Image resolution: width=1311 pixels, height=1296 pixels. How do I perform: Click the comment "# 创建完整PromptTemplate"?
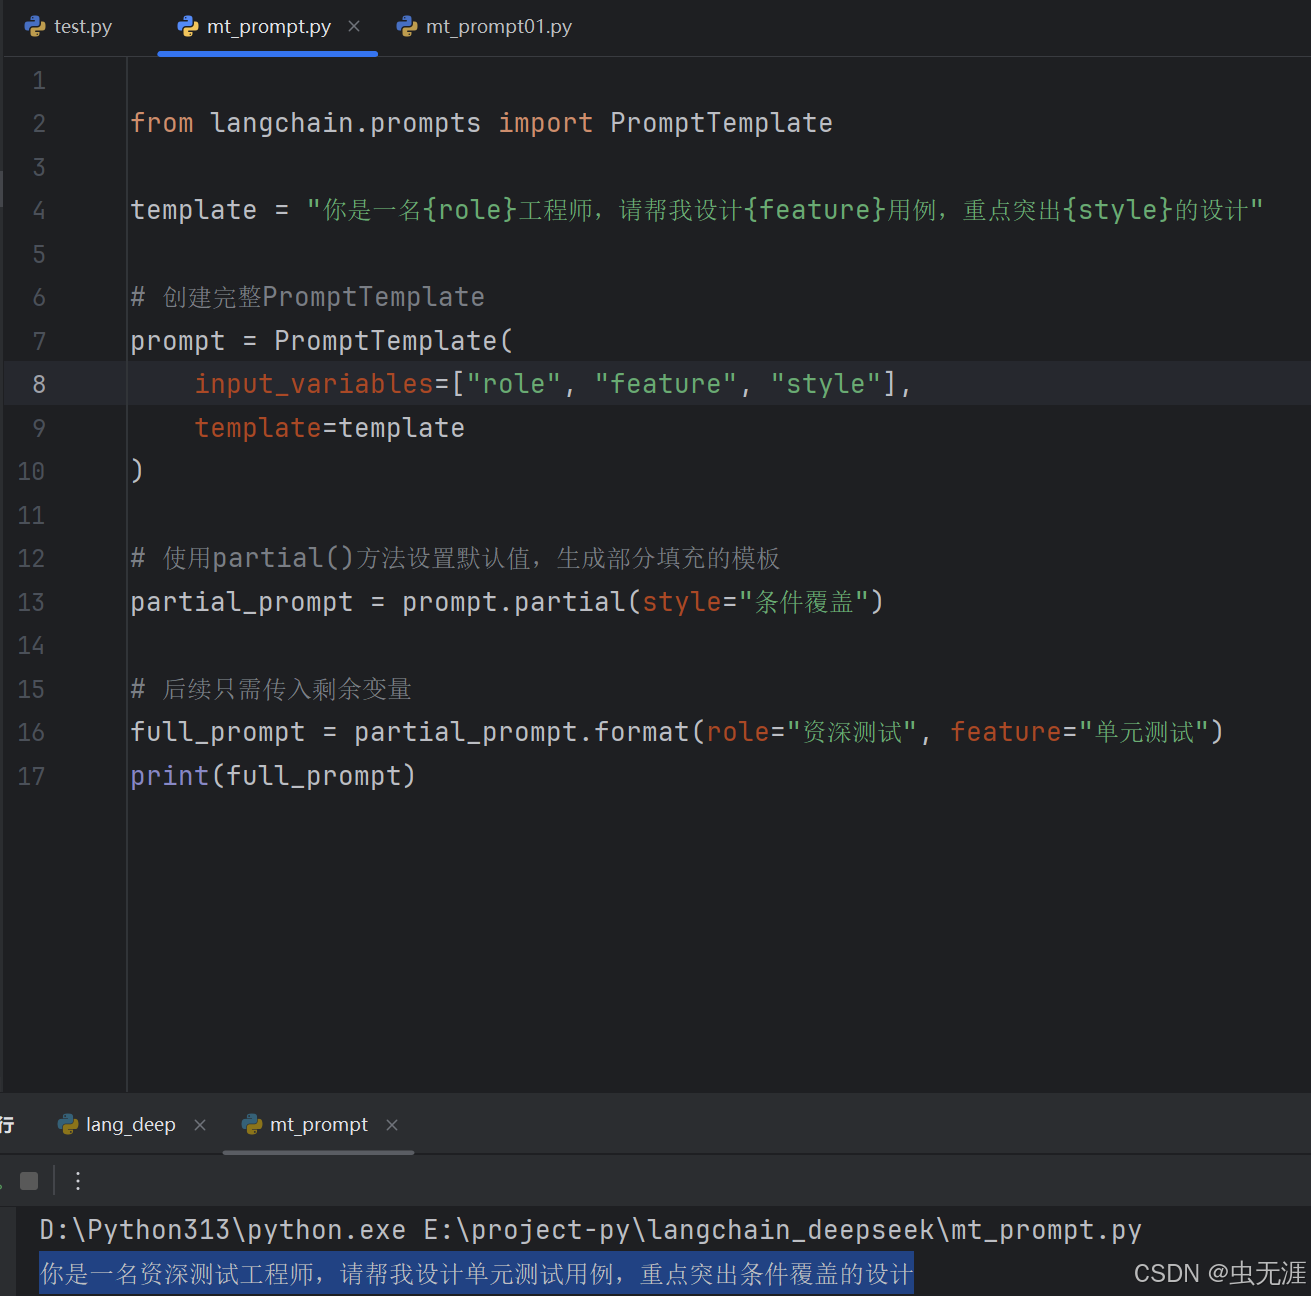tap(308, 297)
